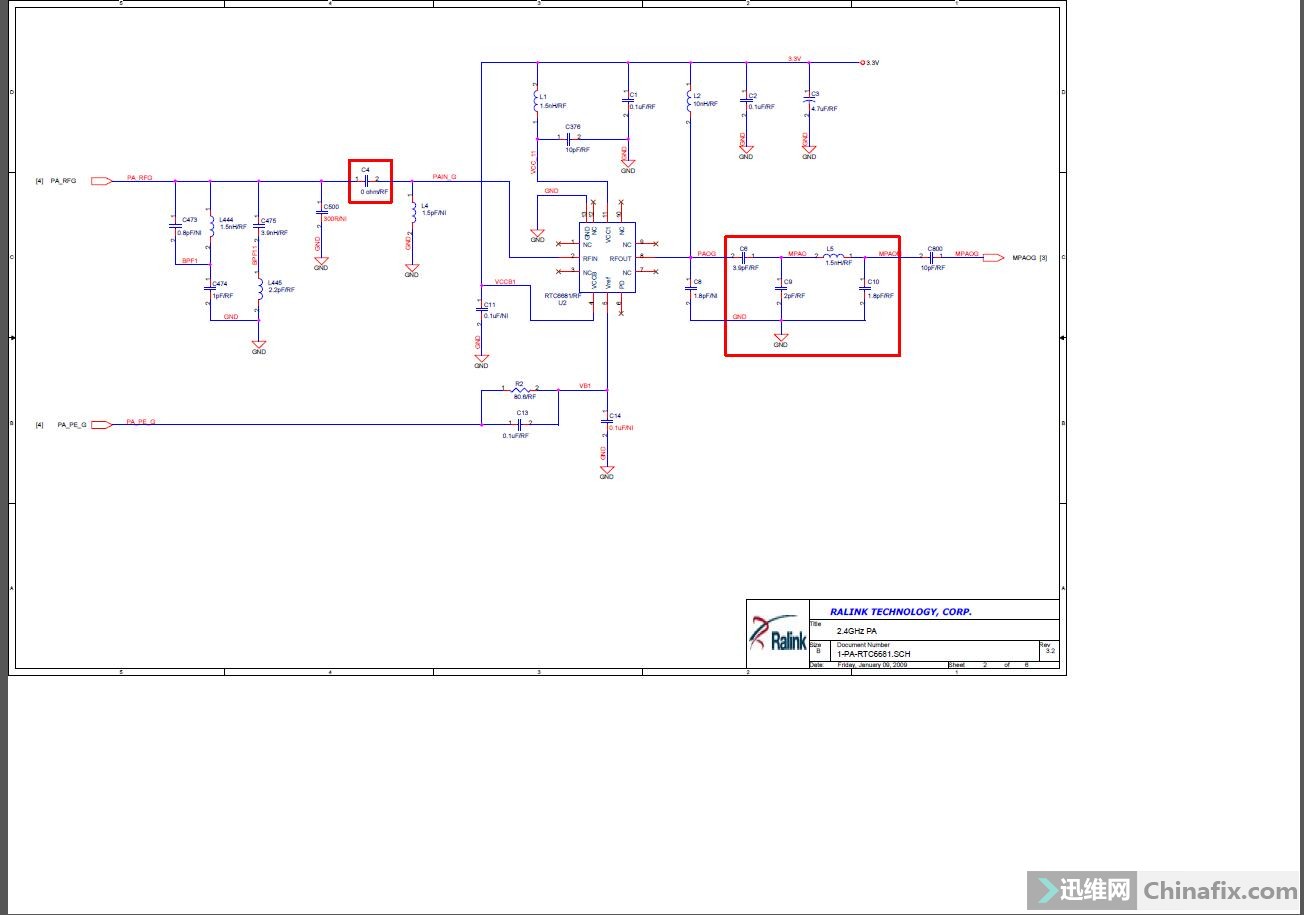Image resolution: width=1304 pixels, height=915 pixels.
Task: Select capacitor C376 10pF/RF
Action: pyautogui.click(x=568, y=137)
